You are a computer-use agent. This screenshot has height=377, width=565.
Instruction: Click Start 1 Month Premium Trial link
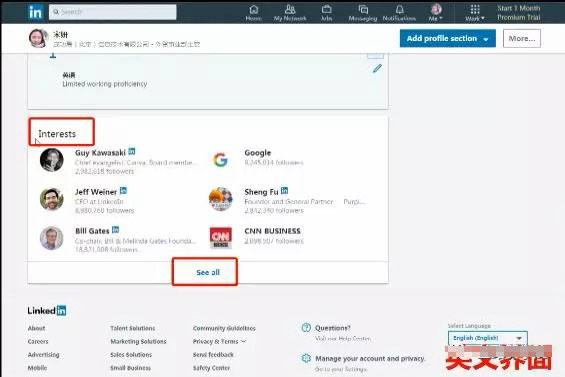[519, 13]
